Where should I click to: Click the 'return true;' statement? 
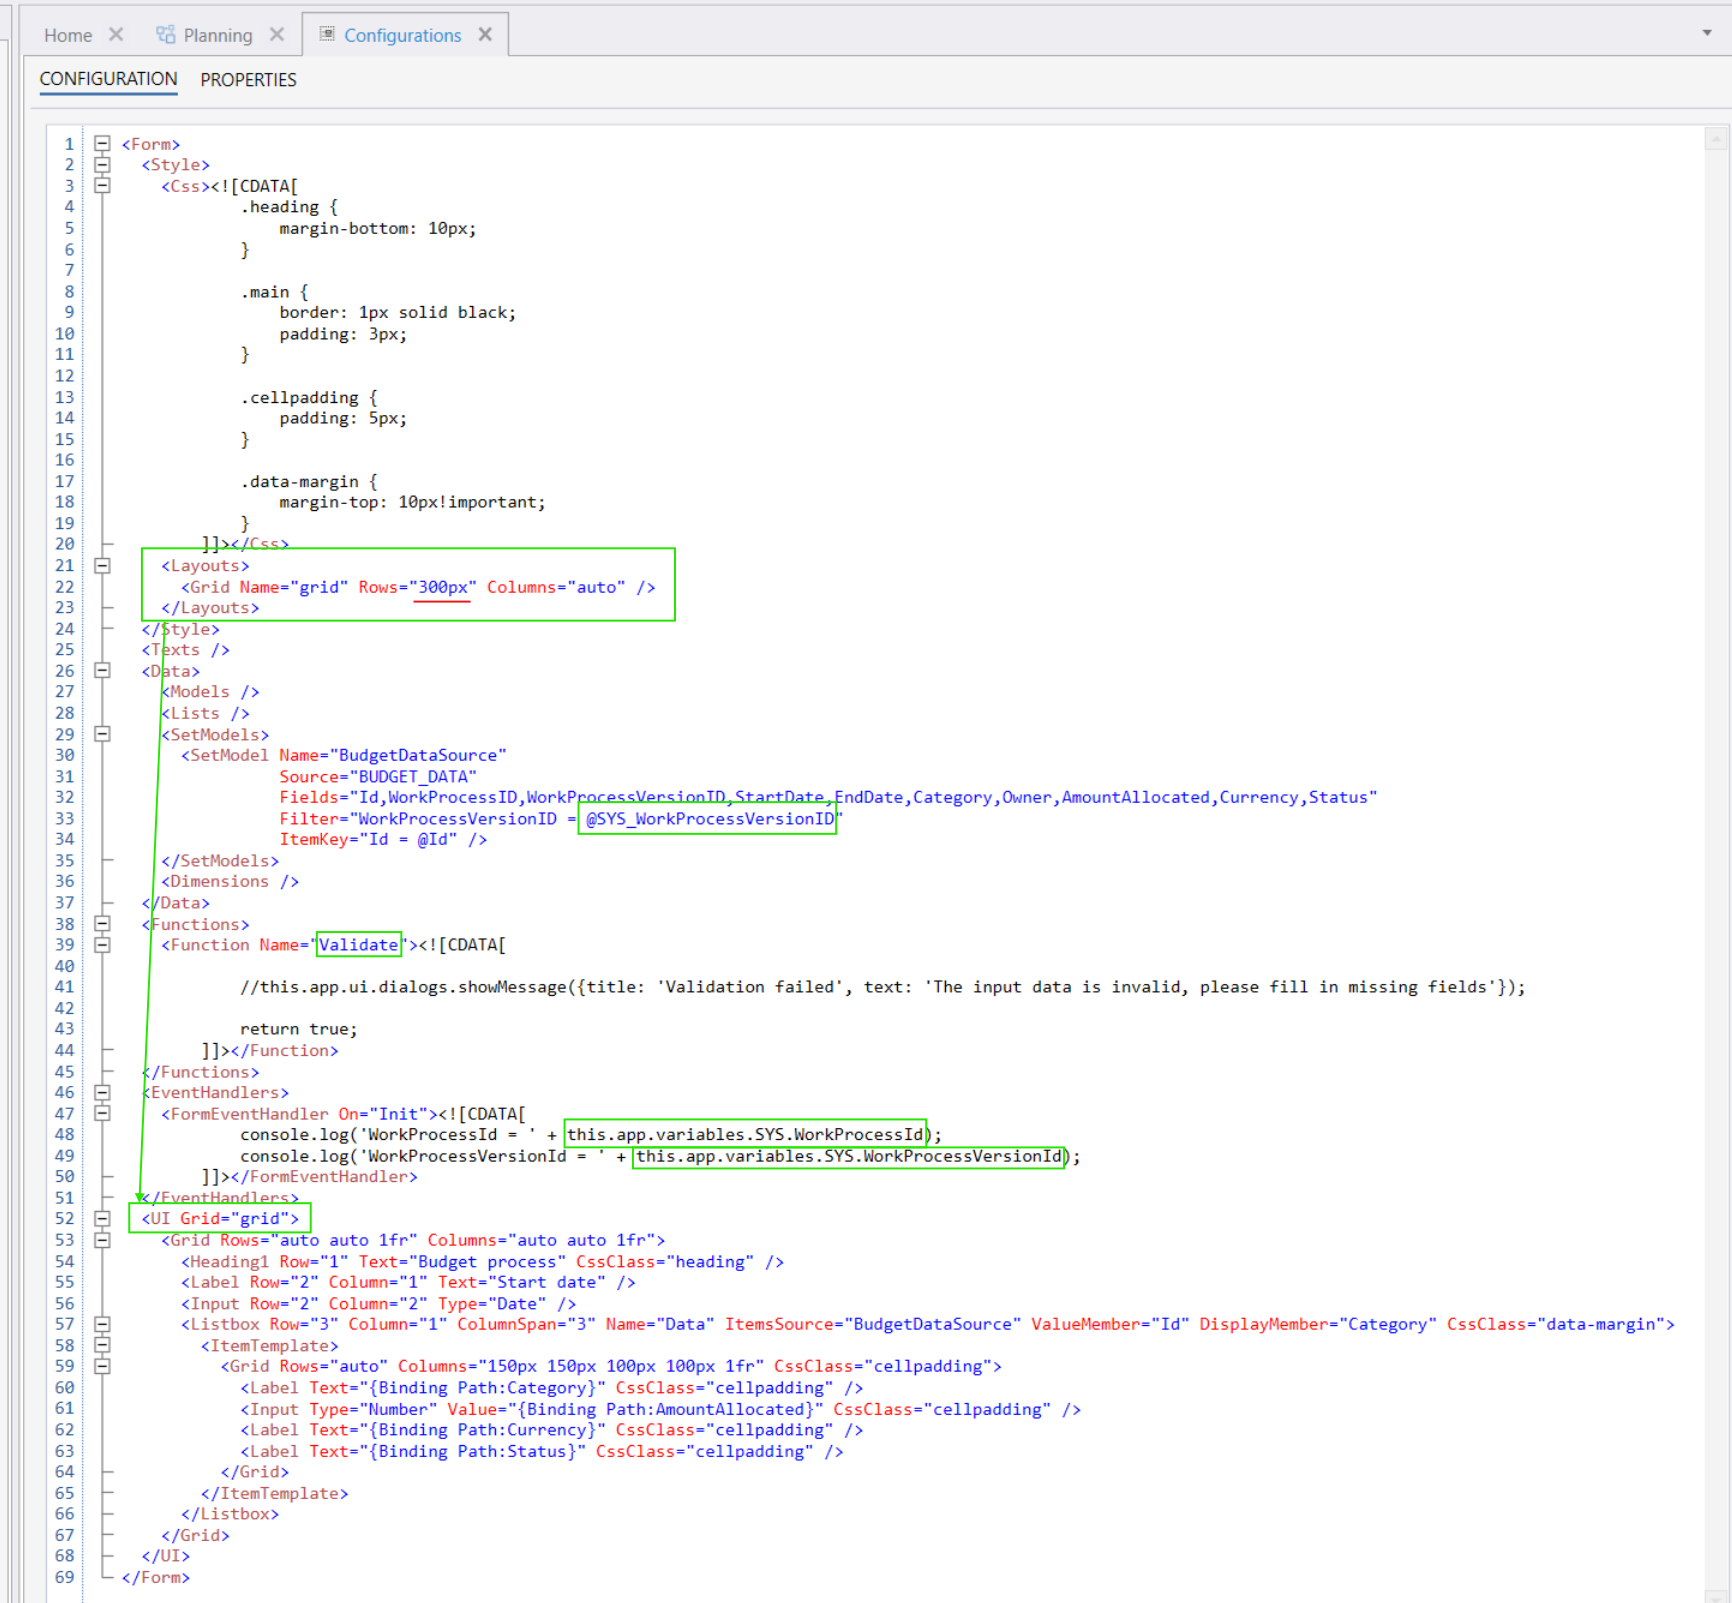[x=298, y=1029]
